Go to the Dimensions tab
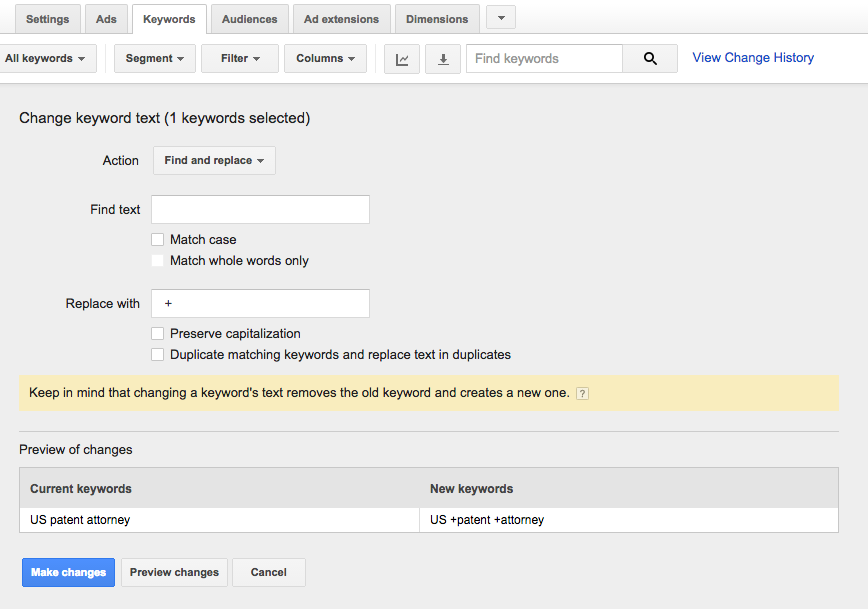 pyautogui.click(x=437, y=19)
